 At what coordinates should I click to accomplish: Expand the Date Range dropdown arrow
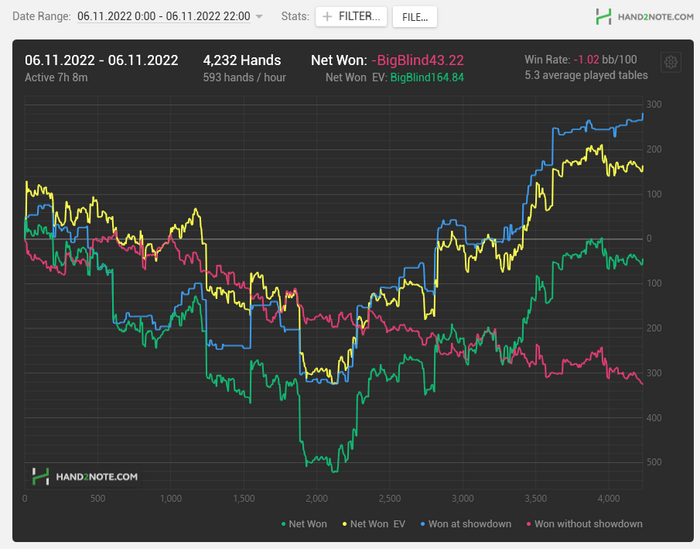[x=259, y=17]
